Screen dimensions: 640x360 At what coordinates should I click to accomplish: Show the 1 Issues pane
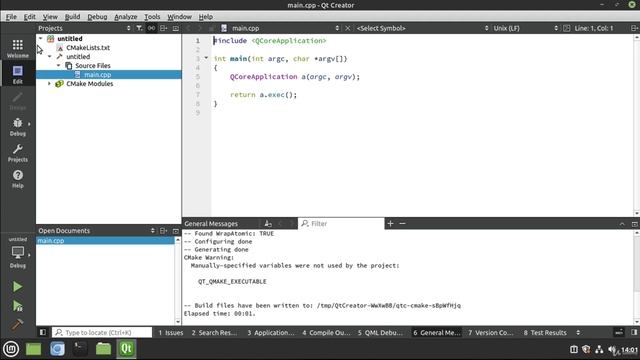pos(171,332)
